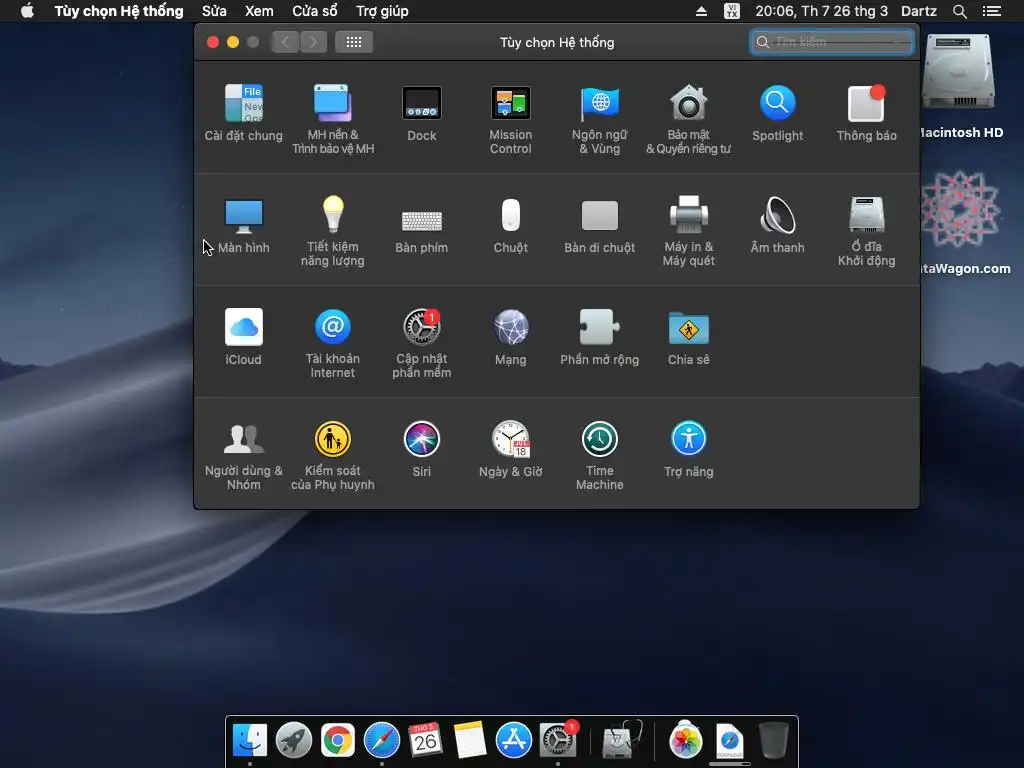
Task: Open Photos from the Dock
Action: [x=686, y=741]
